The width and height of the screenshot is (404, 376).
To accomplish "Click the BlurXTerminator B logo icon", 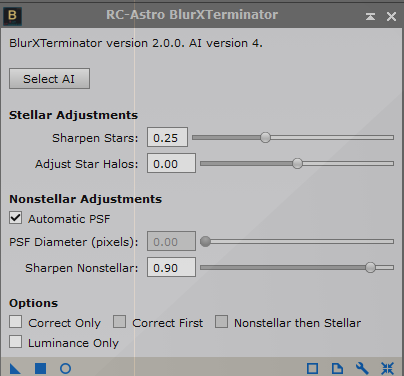I will tap(12, 16).
